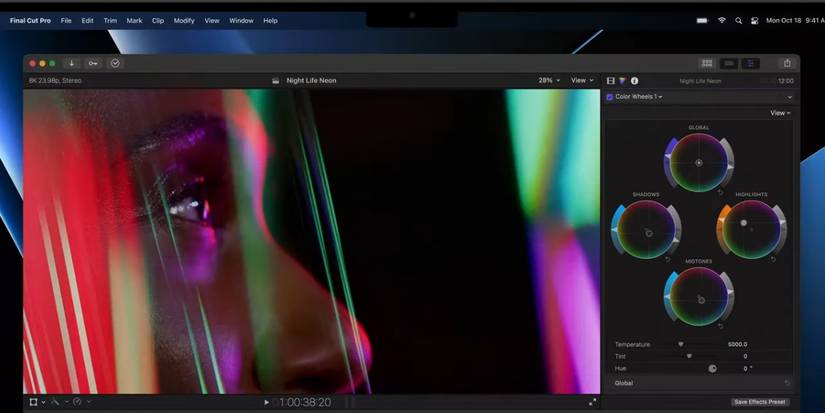Screen dimensions: 825x413
Task: Reset the Global parameter row arrow
Action: pos(787,383)
